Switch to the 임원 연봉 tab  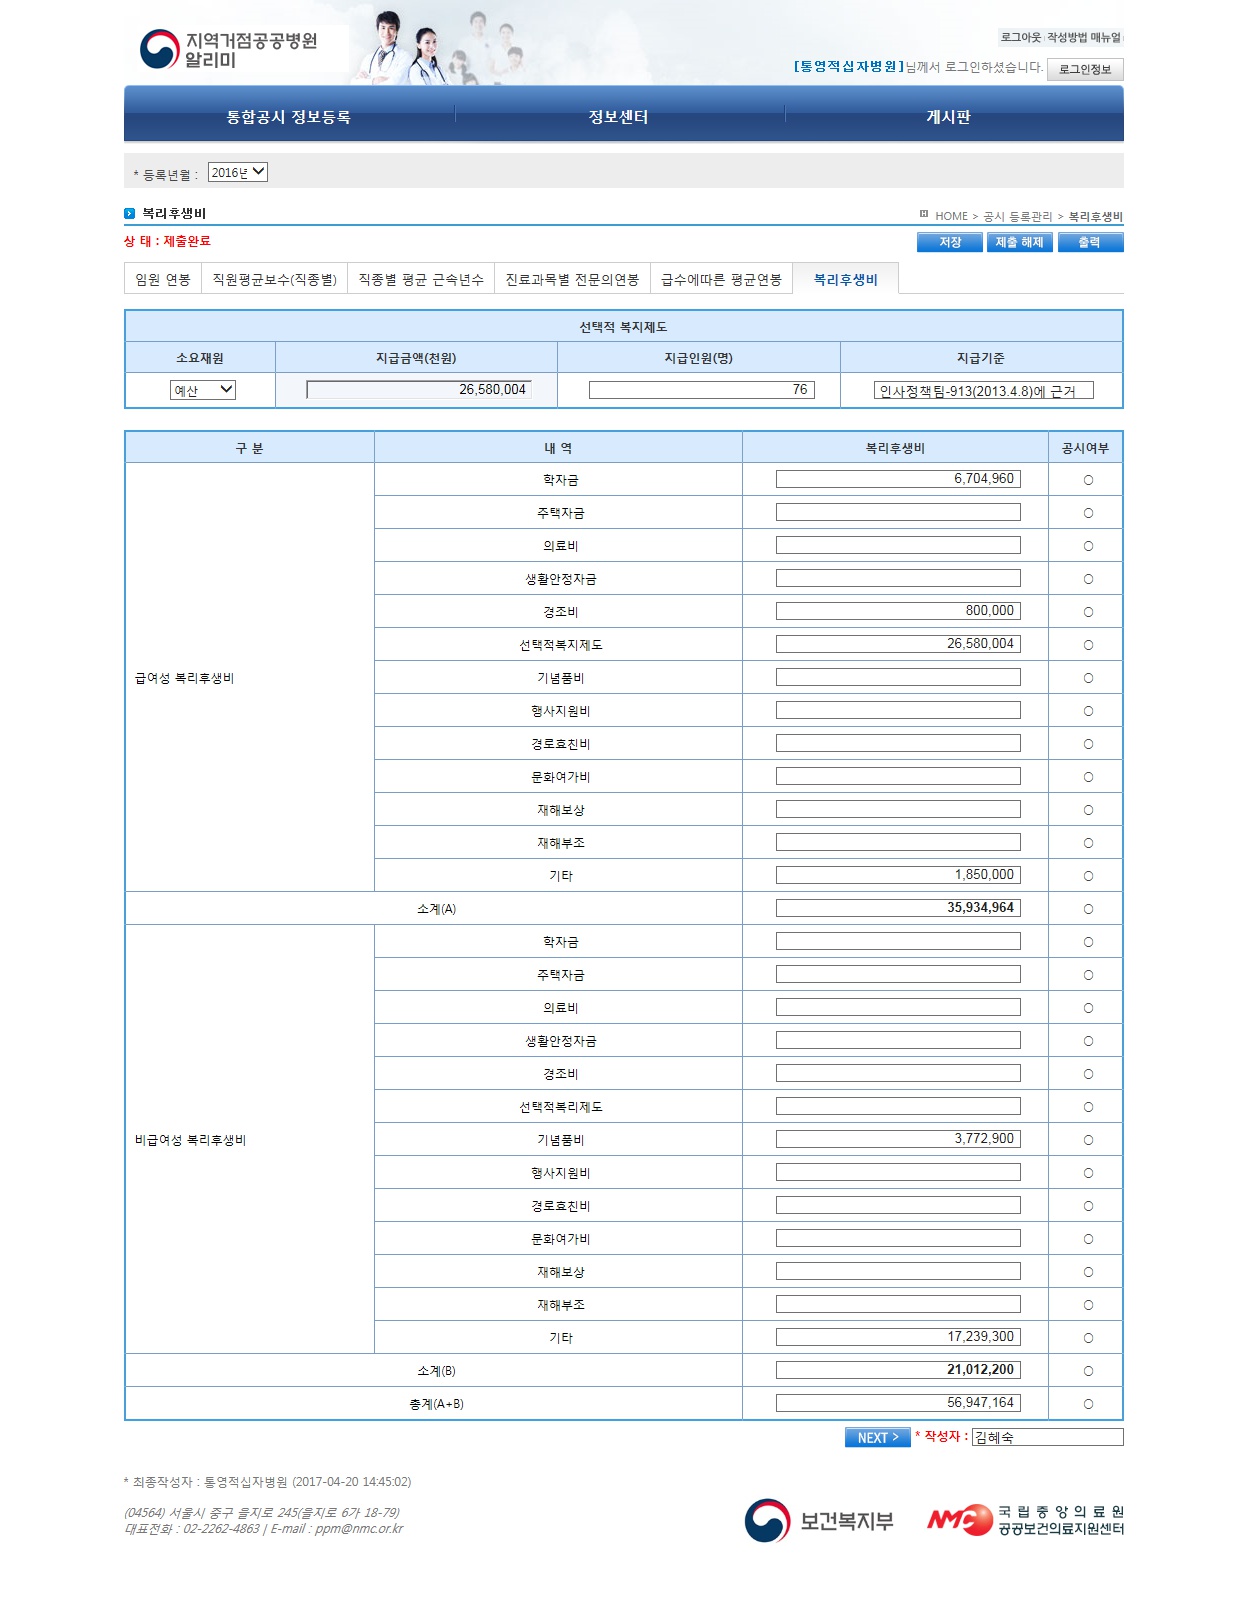point(163,280)
